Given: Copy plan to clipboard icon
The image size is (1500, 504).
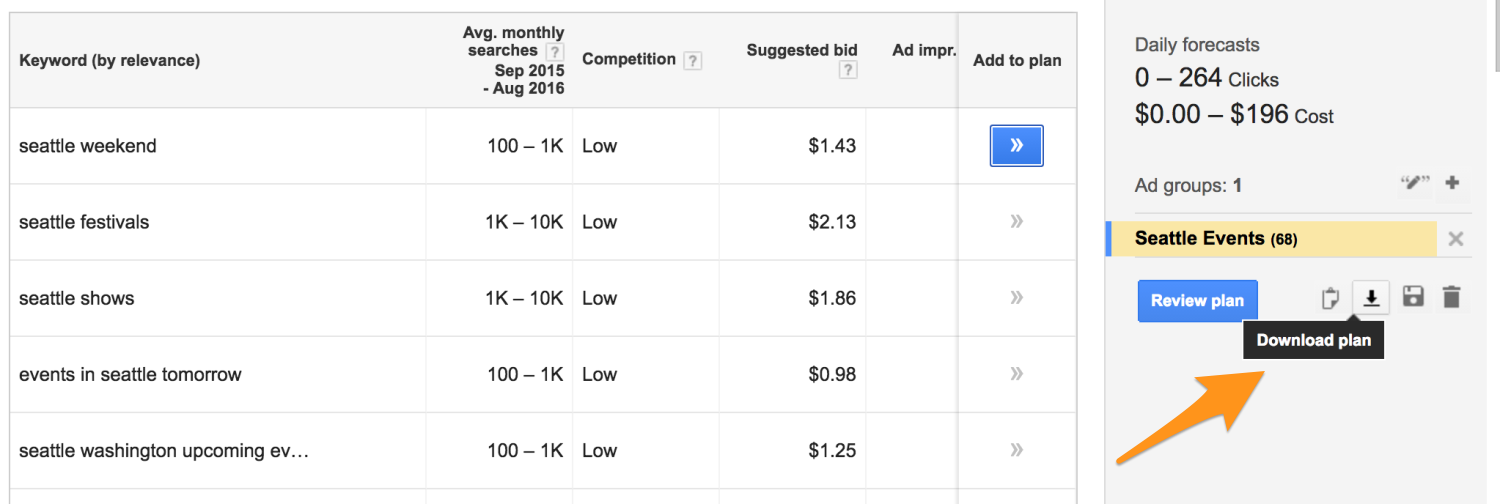Looking at the screenshot, I should pos(1330,298).
